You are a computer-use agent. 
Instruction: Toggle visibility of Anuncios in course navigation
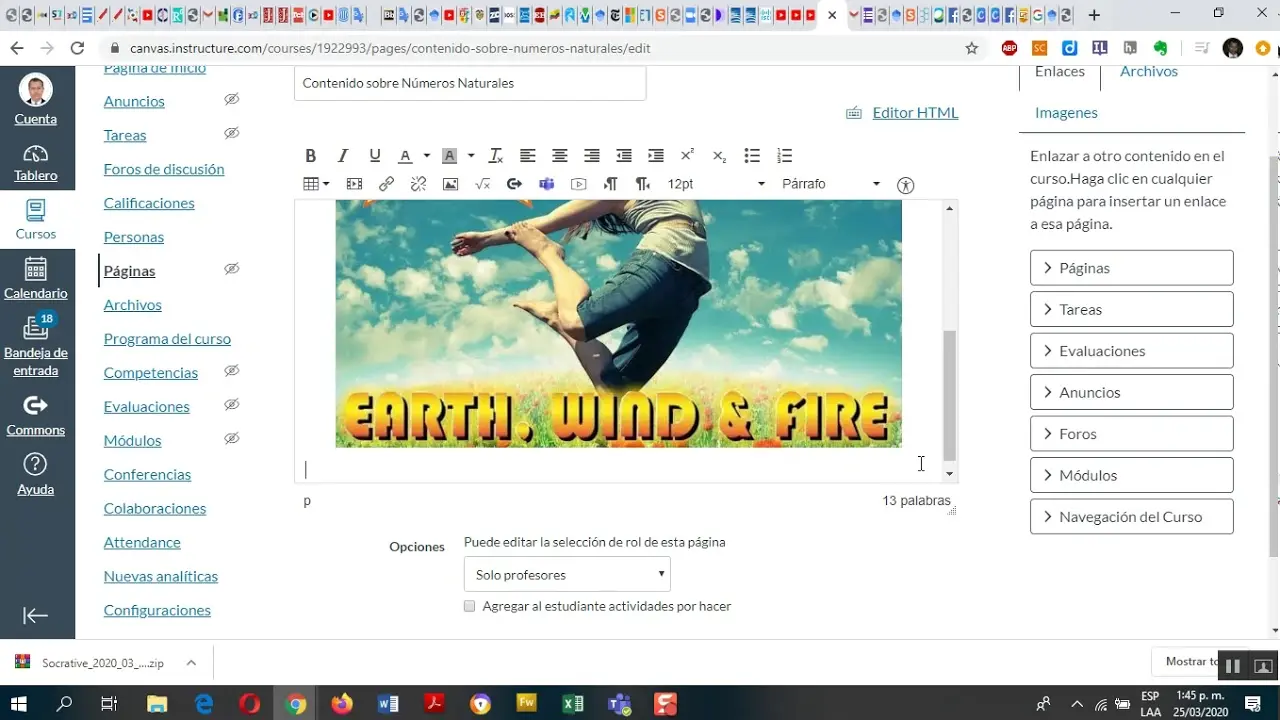tap(232, 99)
